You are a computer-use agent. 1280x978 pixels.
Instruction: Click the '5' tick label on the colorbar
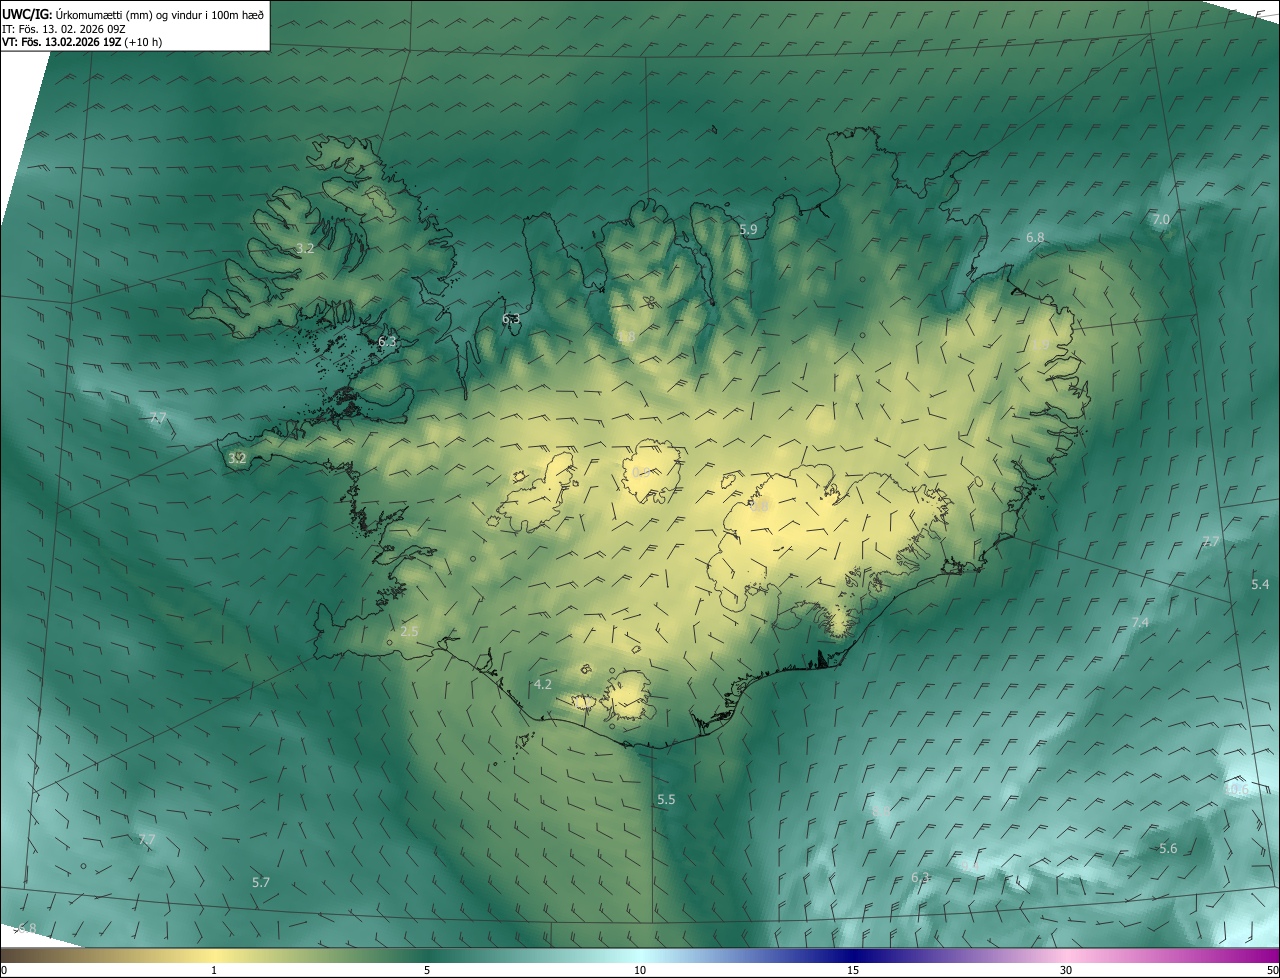click(x=427, y=970)
